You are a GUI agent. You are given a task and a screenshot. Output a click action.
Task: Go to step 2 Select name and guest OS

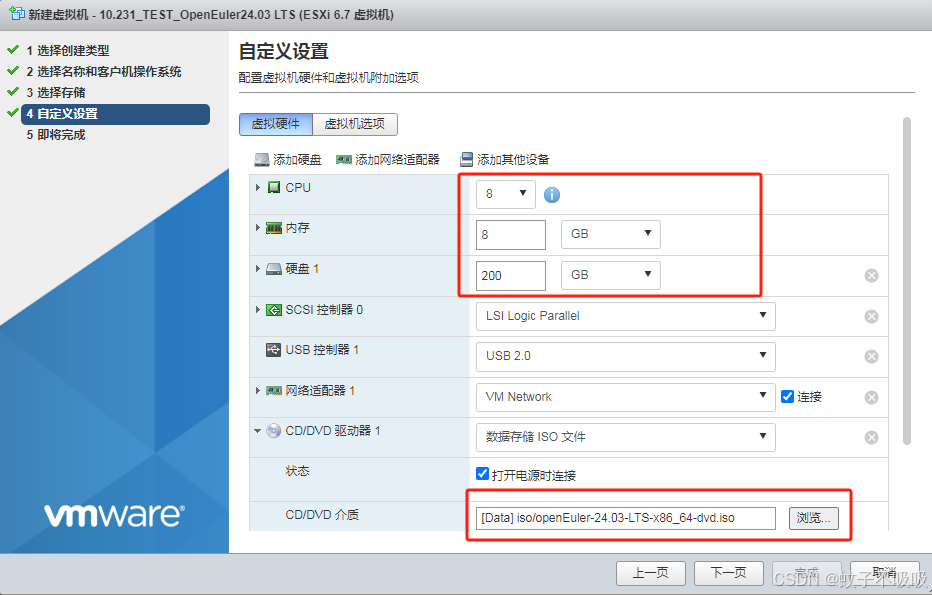tap(103, 72)
